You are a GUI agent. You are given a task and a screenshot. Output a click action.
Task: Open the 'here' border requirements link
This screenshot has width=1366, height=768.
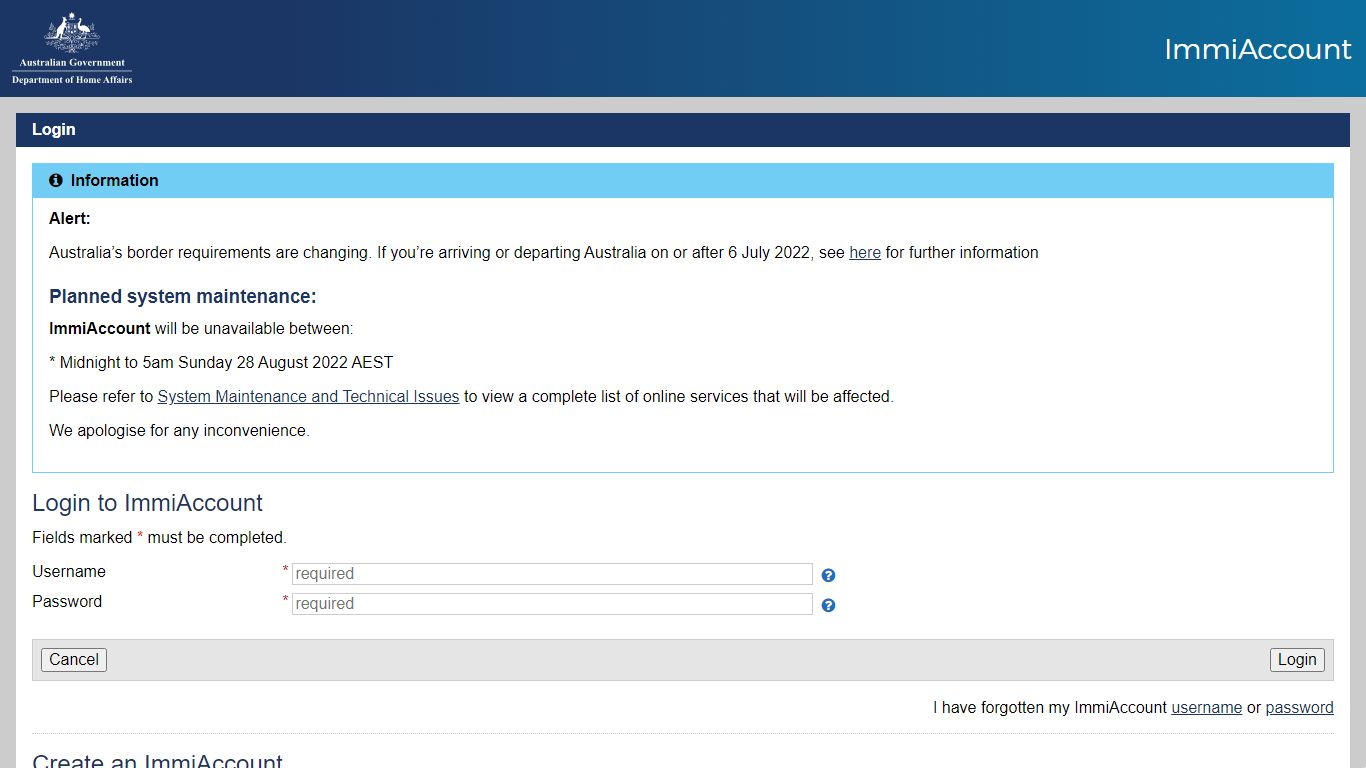tap(865, 253)
